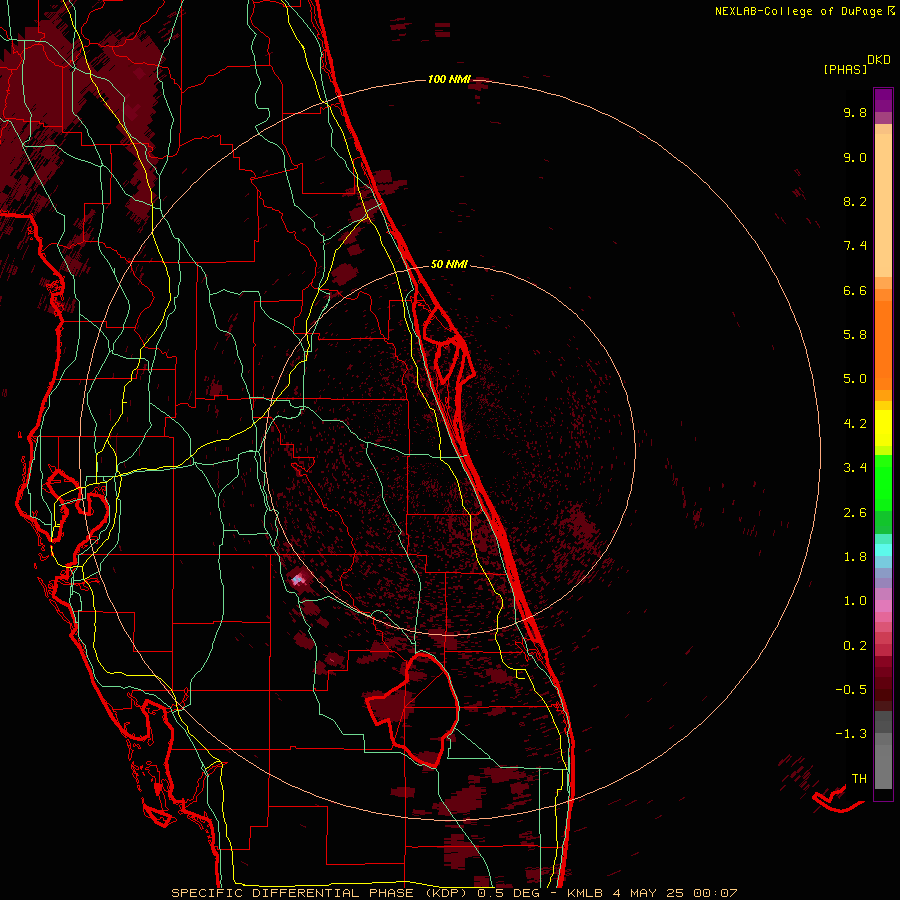Click the bright pink-blue KDP echo cell
Screen dimensions: 900x900
(x=298, y=580)
